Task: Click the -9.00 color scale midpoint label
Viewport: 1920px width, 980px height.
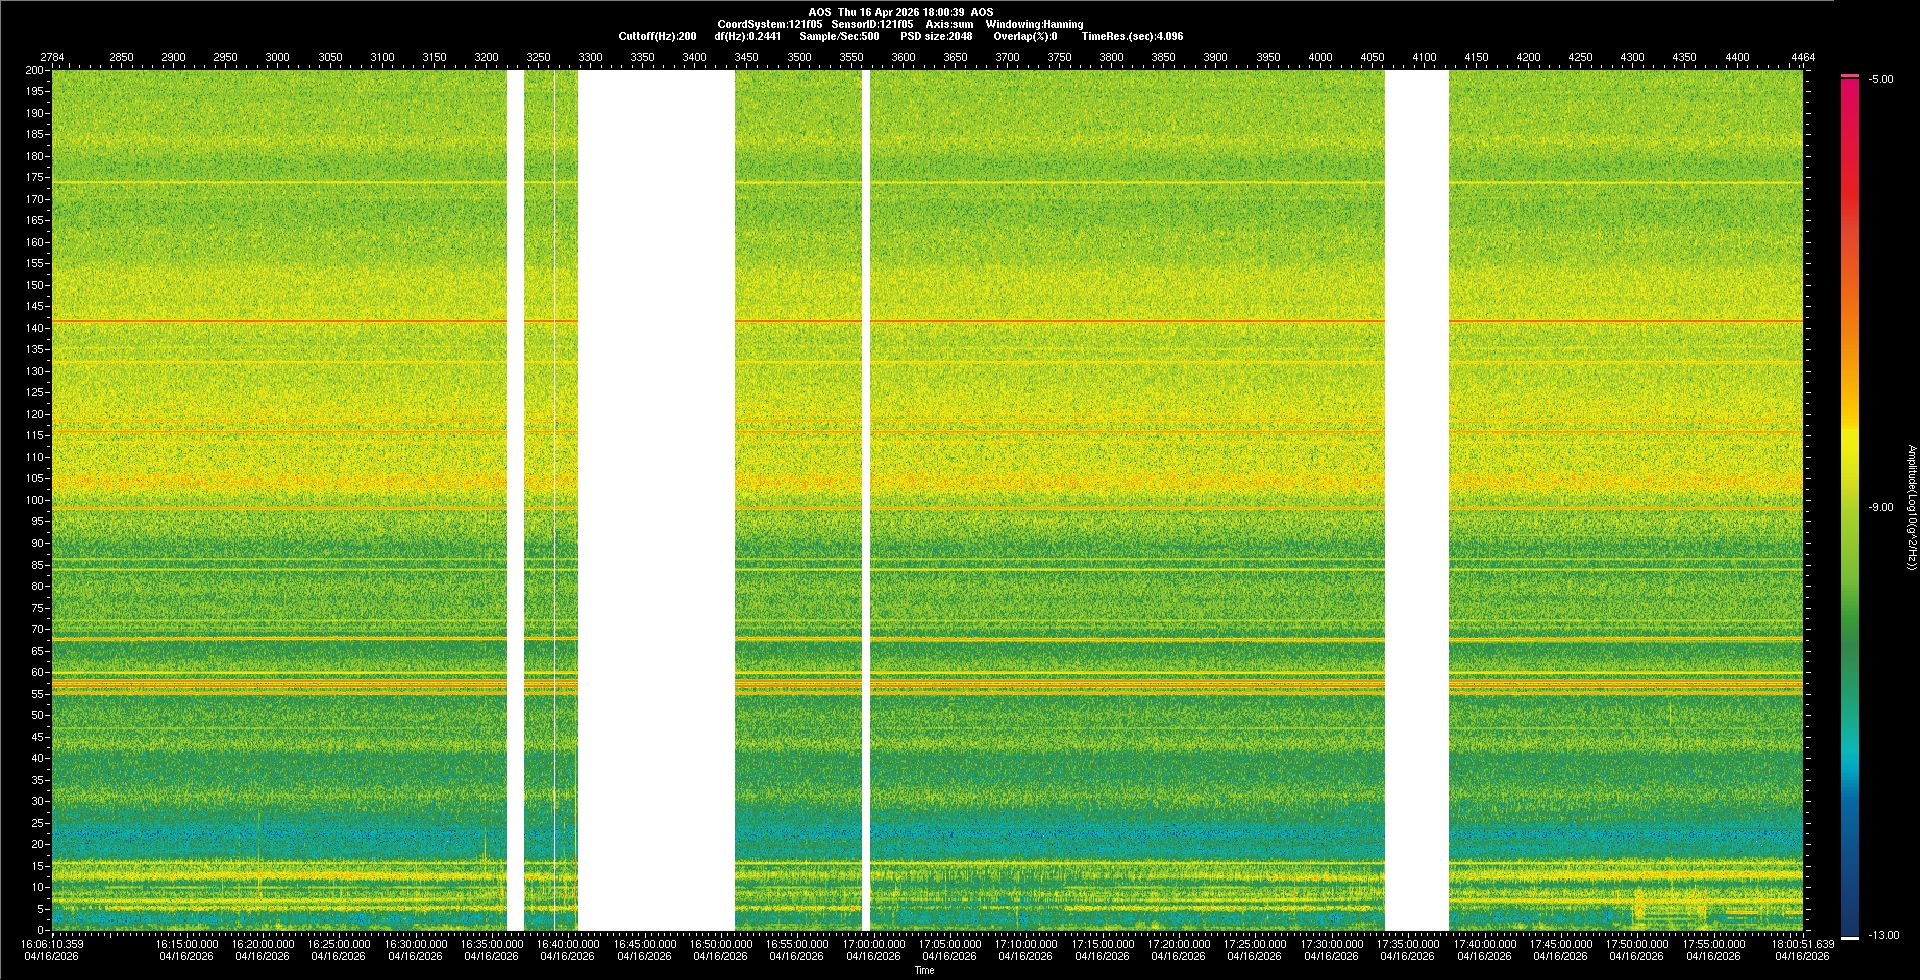Action: (1881, 507)
